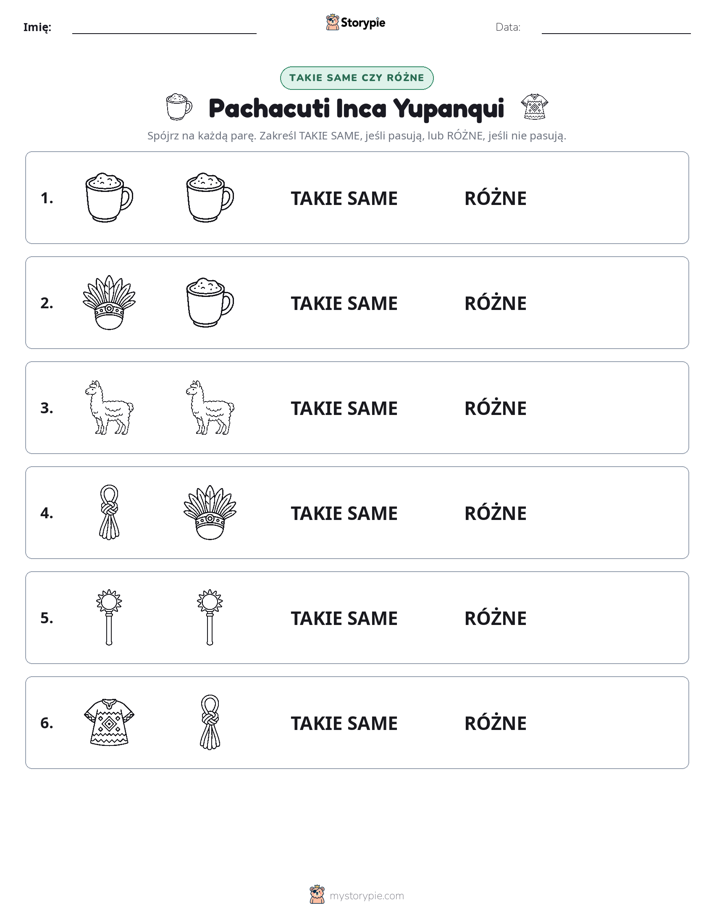This screenshot has height=924, width=714.
Task: Select TAKIE SAME for pair 3
Action: [x=344, y=408]
